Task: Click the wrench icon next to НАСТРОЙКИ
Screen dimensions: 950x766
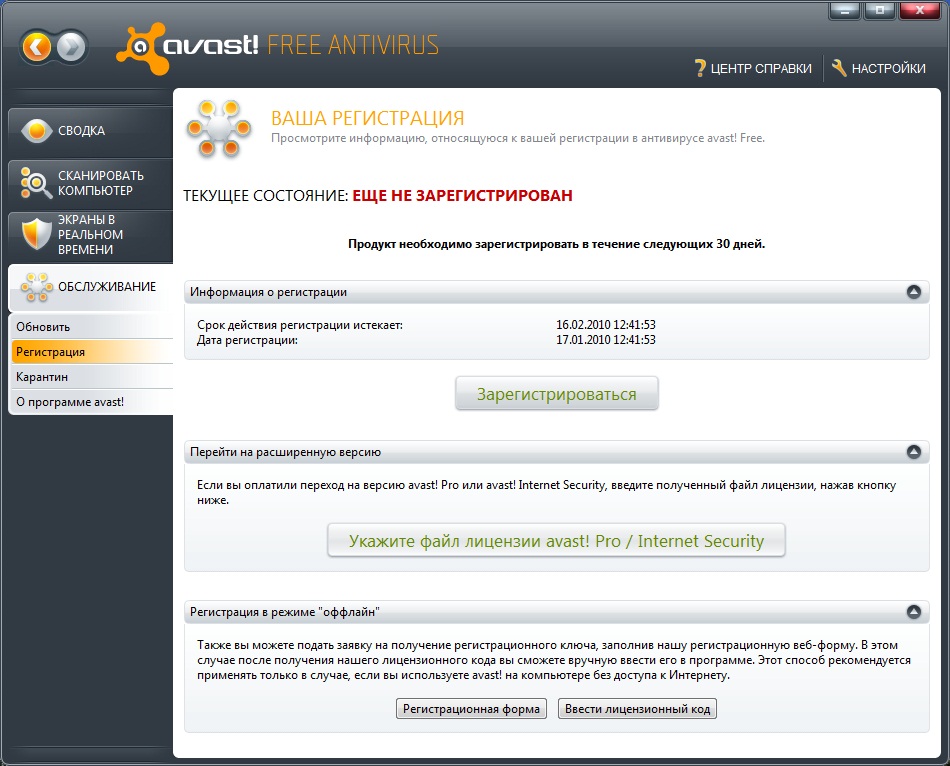Action: pyautogui.click(x=839, y=68)
